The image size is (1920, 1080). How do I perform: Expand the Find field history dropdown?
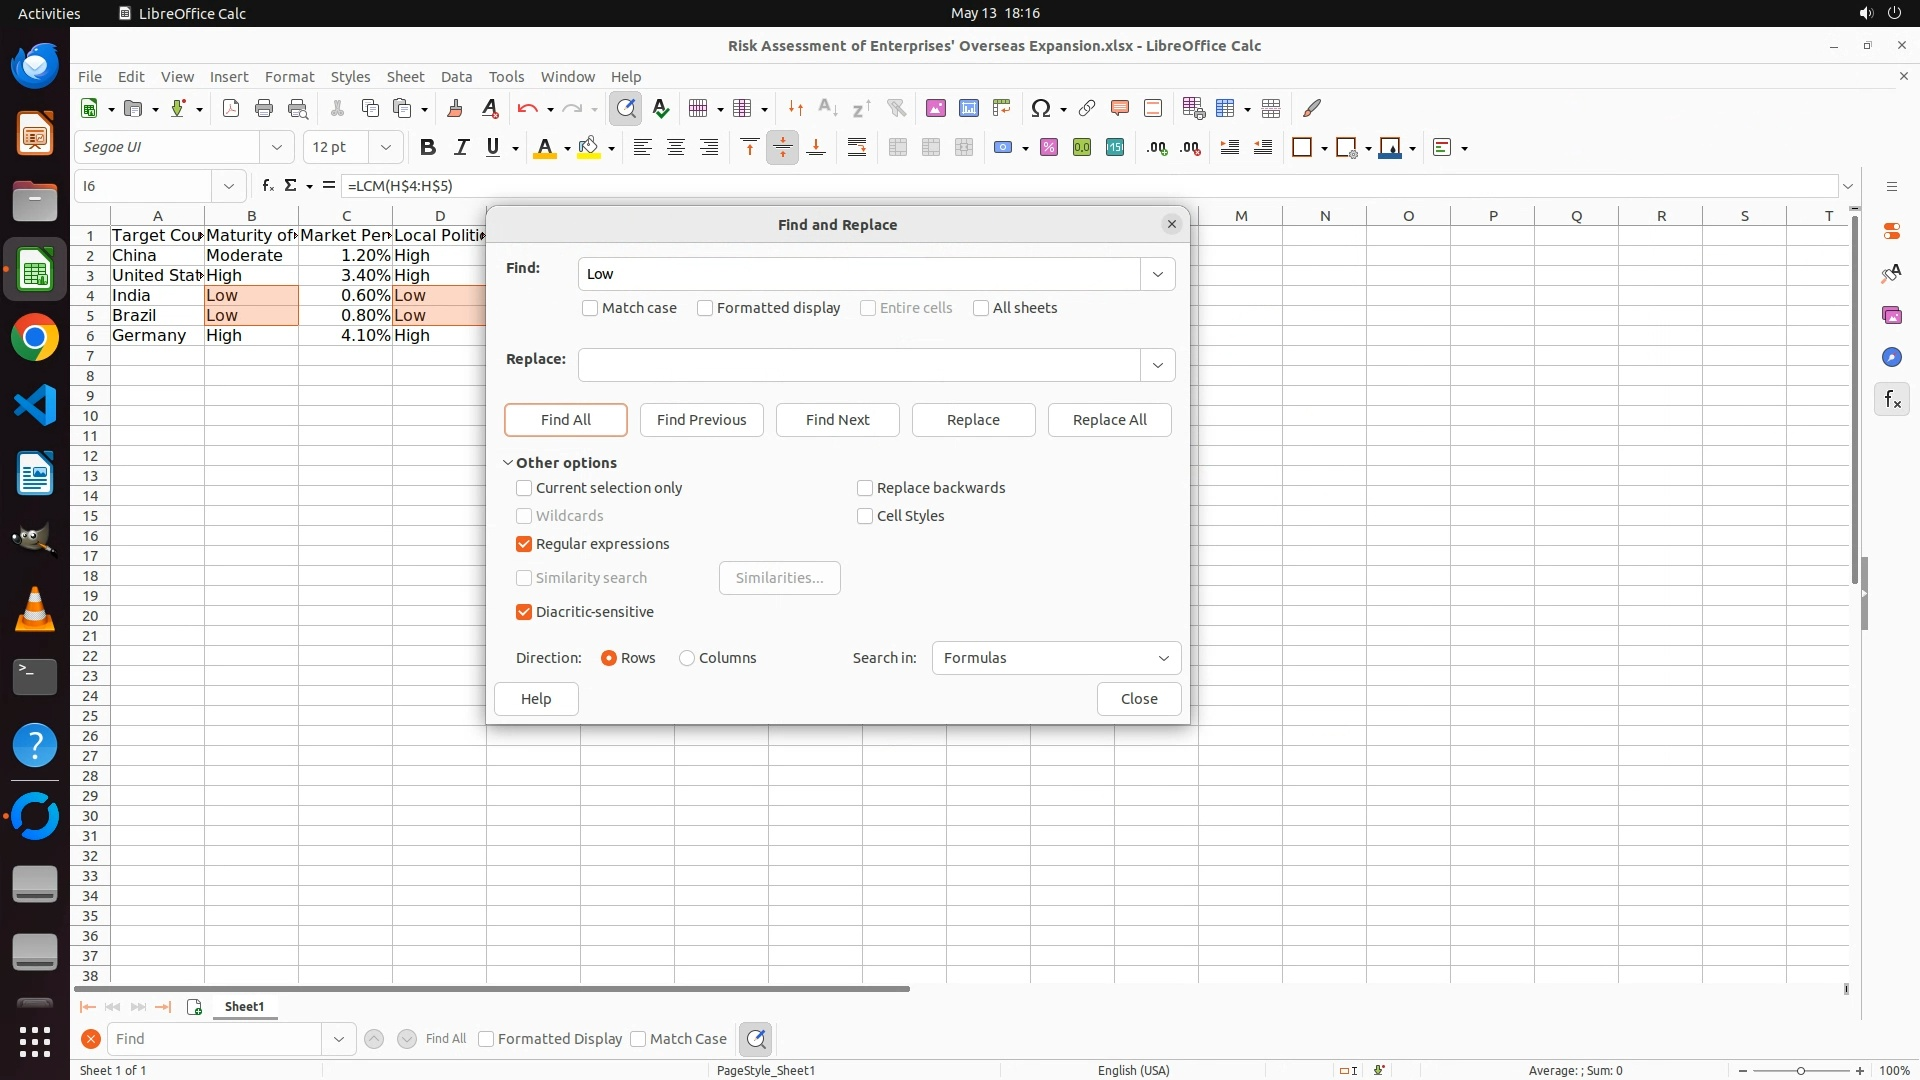pos(1158,274)
